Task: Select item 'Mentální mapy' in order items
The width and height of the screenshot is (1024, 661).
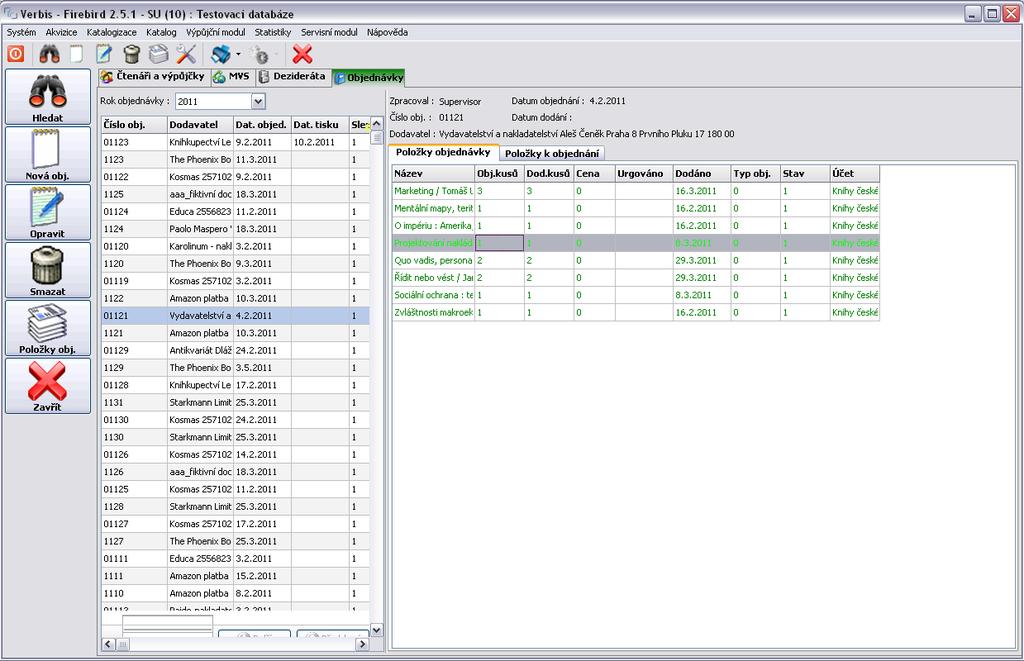Action: 635,208
